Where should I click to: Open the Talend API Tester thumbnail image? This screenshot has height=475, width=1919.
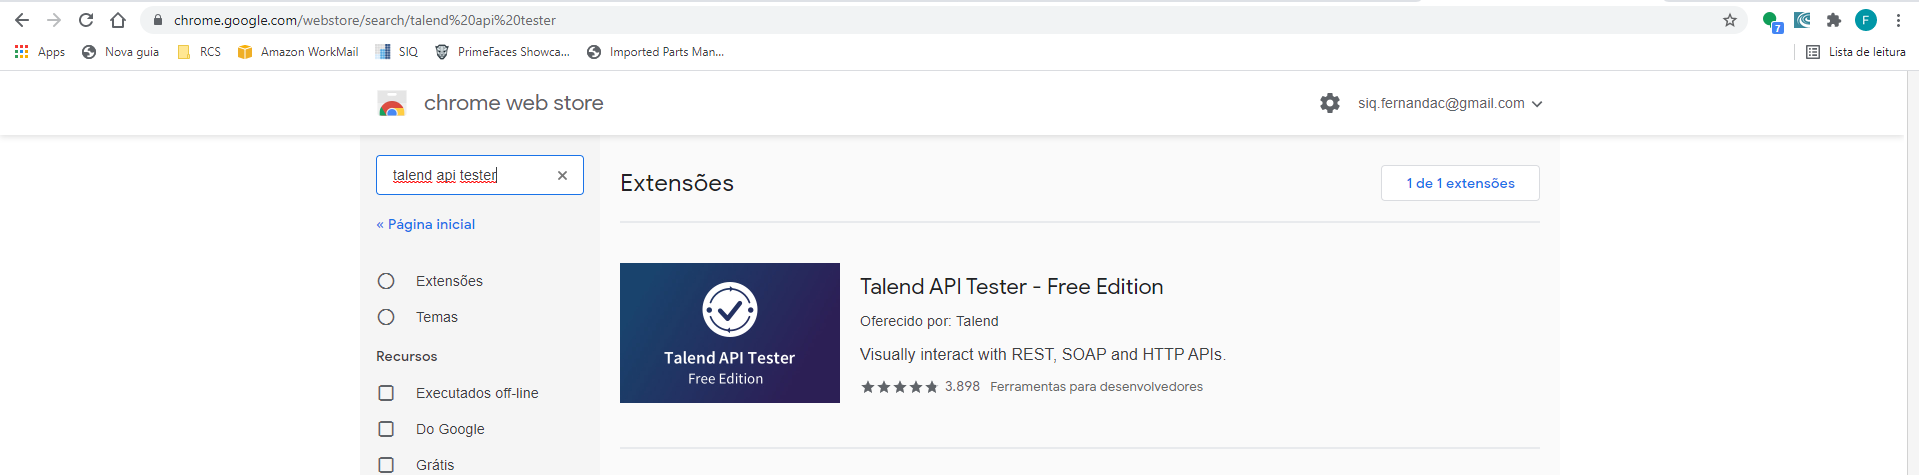click(x=730, y=333)
